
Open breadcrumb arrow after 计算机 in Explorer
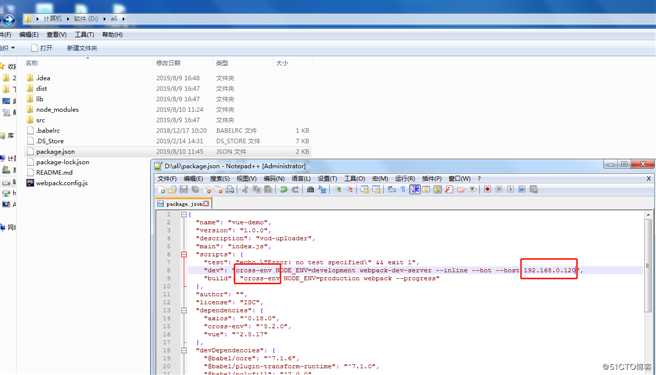67,19
